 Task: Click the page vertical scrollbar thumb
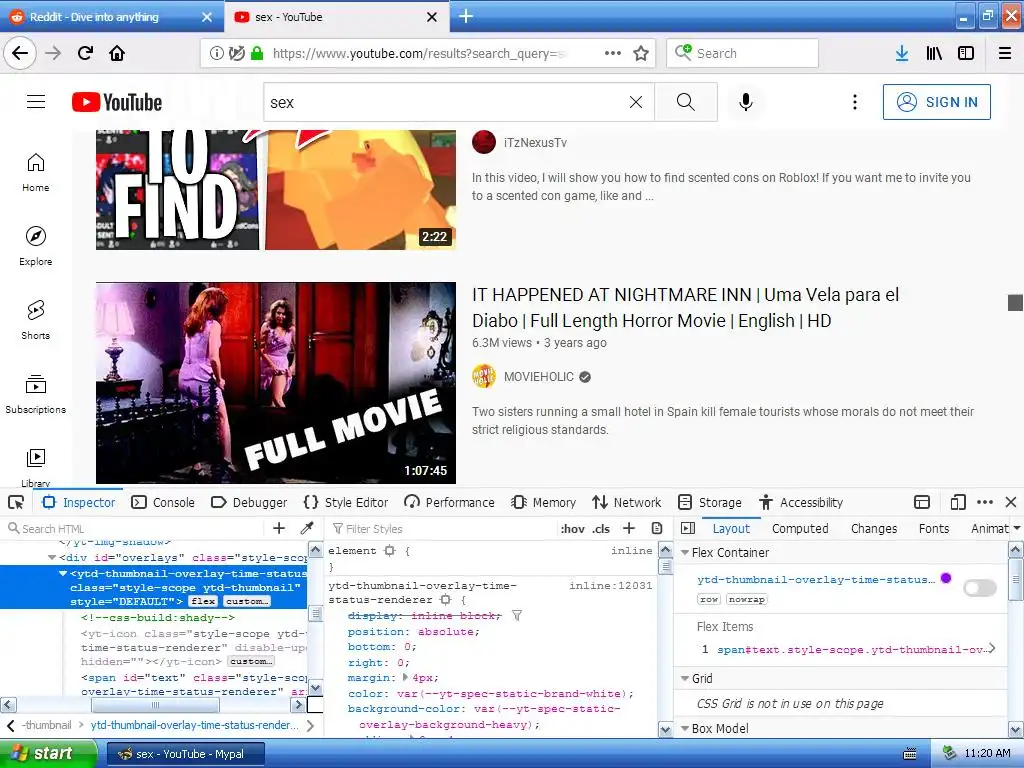[x=1015, y=302]
